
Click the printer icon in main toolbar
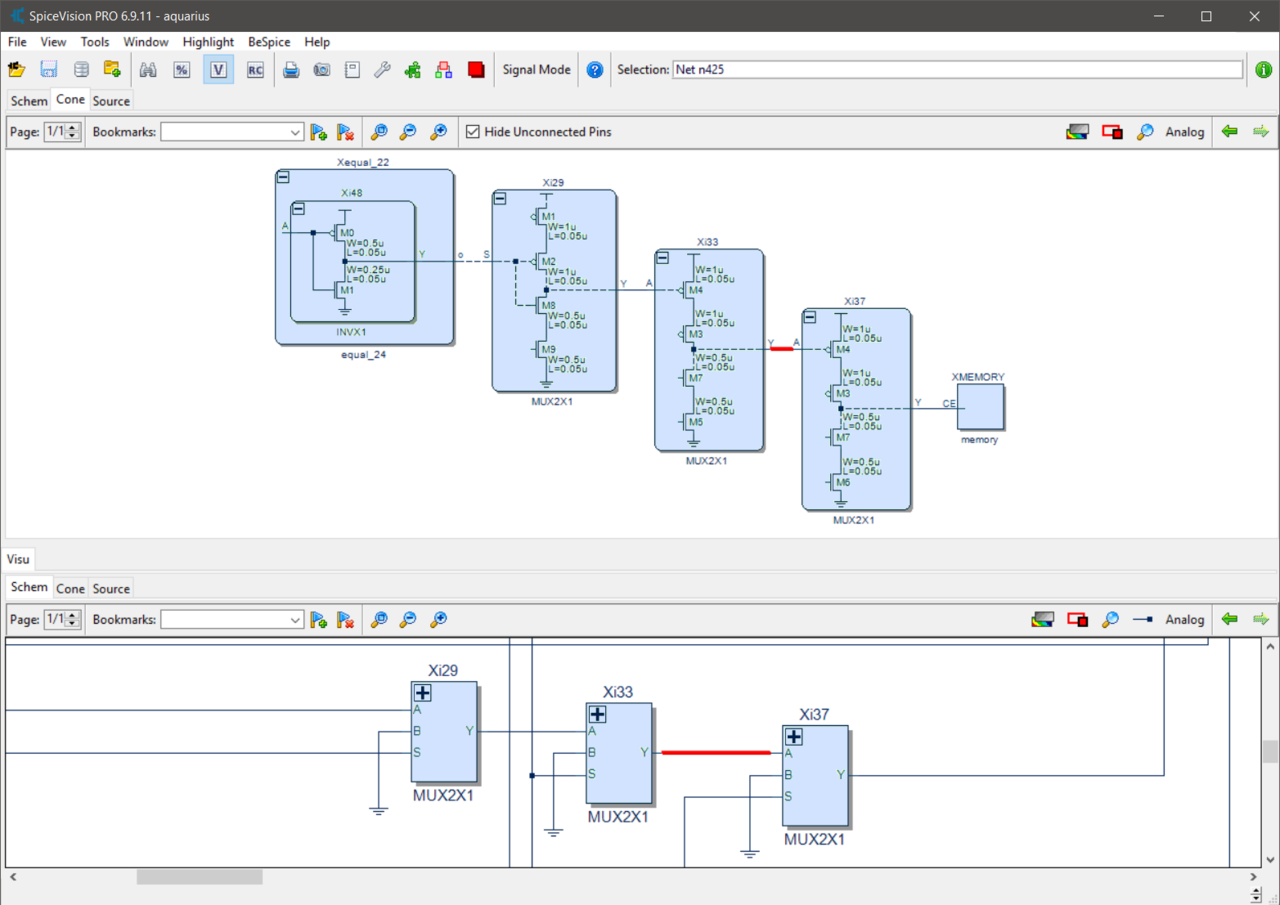[291, 70]
